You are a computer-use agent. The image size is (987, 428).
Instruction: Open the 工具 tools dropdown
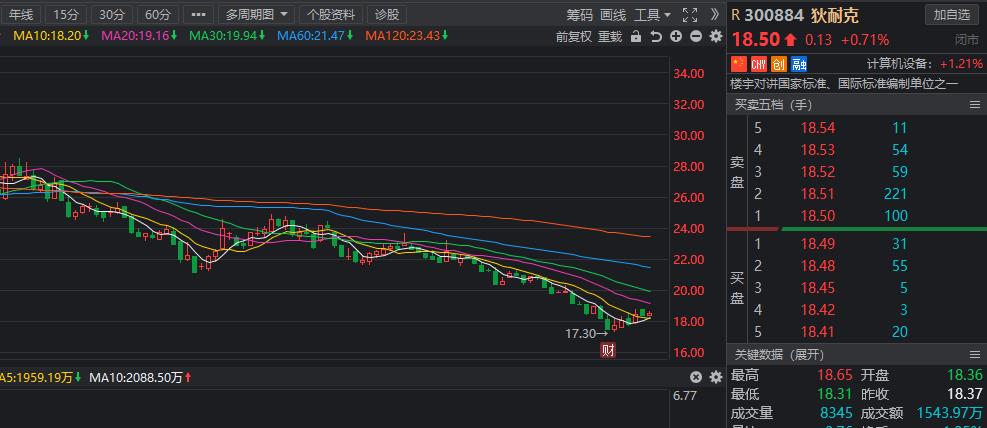(x=652, y=14)
